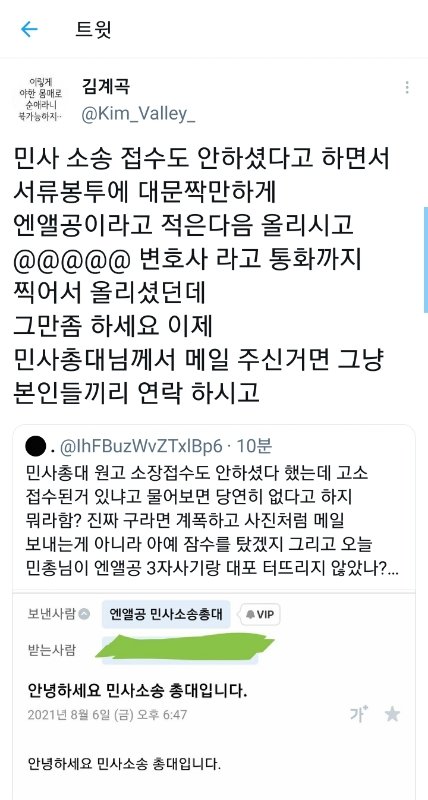
Task: Open the email date 2021년 8월 6일
Action: 107,715
